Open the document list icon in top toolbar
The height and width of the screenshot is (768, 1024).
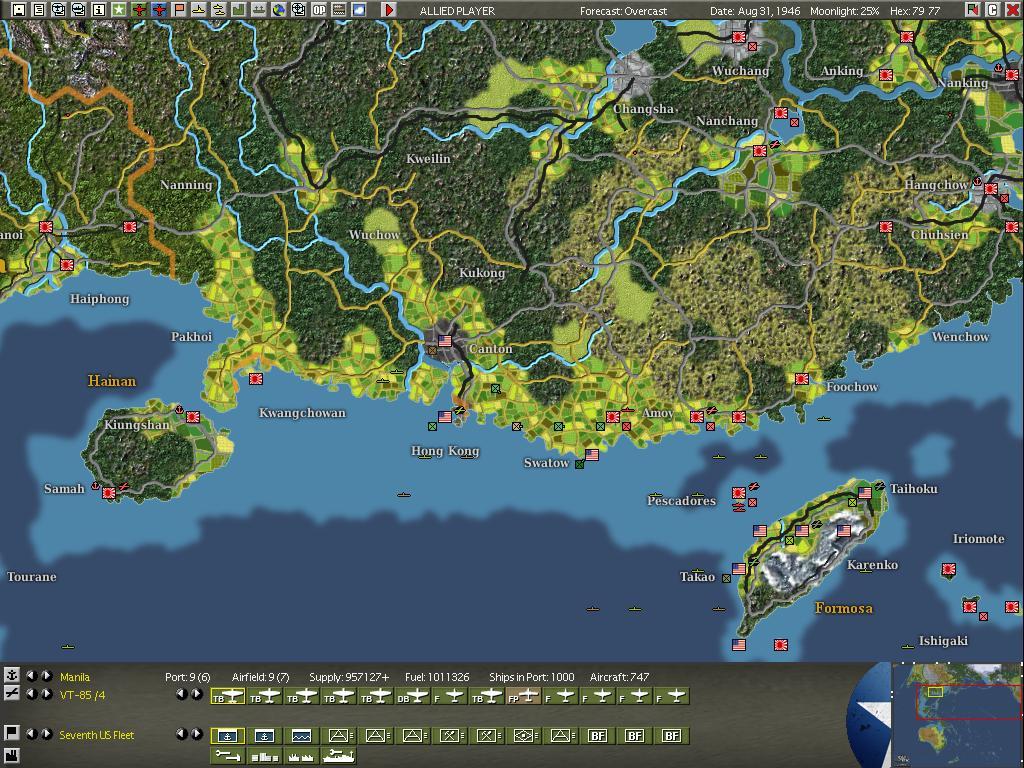pyautogui.click(x=39, y=10)
